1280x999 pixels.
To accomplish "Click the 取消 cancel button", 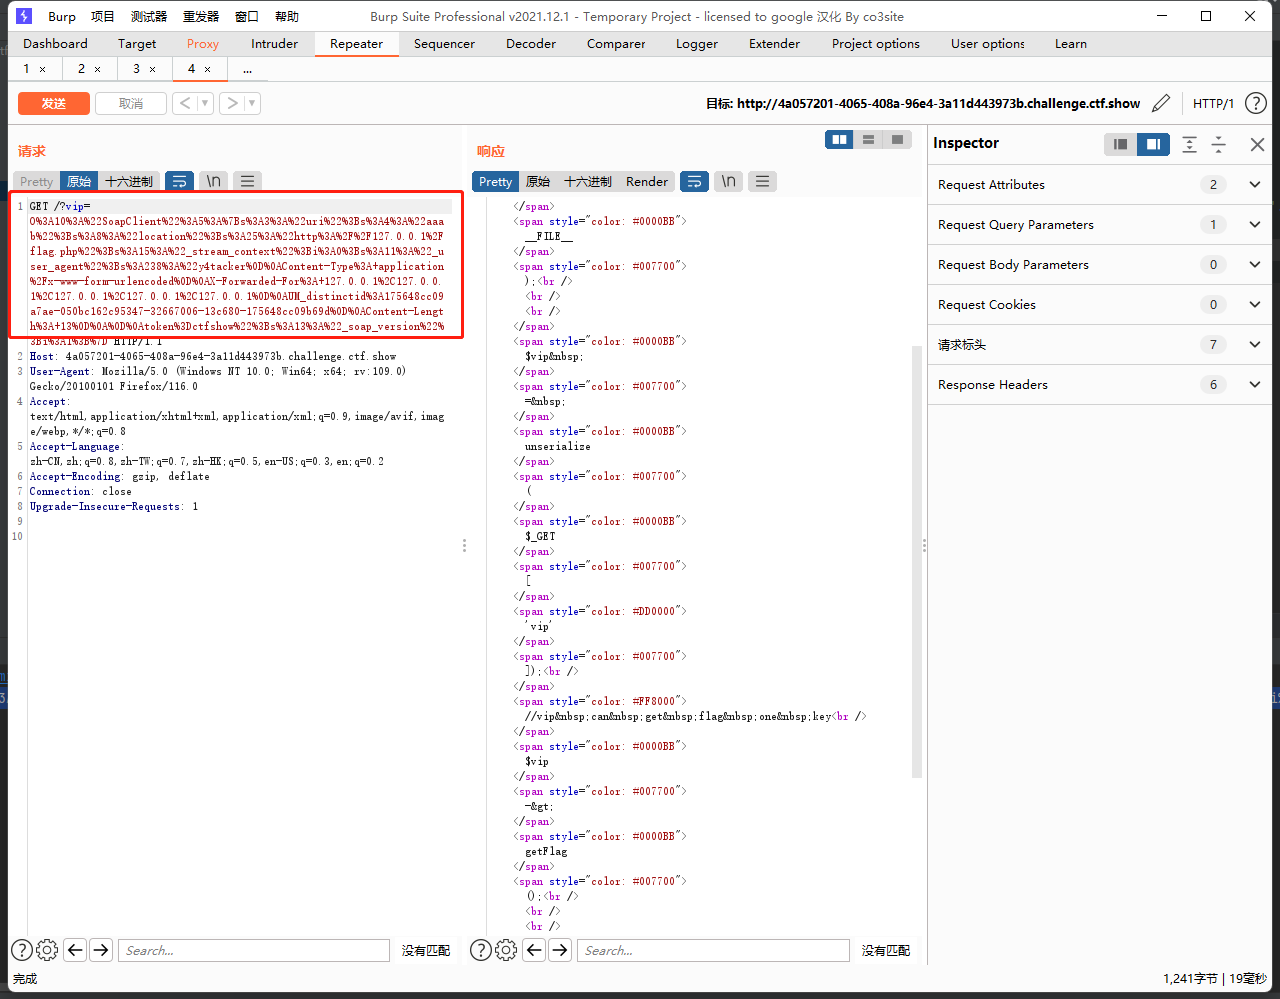I will pyautogui.click(x=131, y=103).
